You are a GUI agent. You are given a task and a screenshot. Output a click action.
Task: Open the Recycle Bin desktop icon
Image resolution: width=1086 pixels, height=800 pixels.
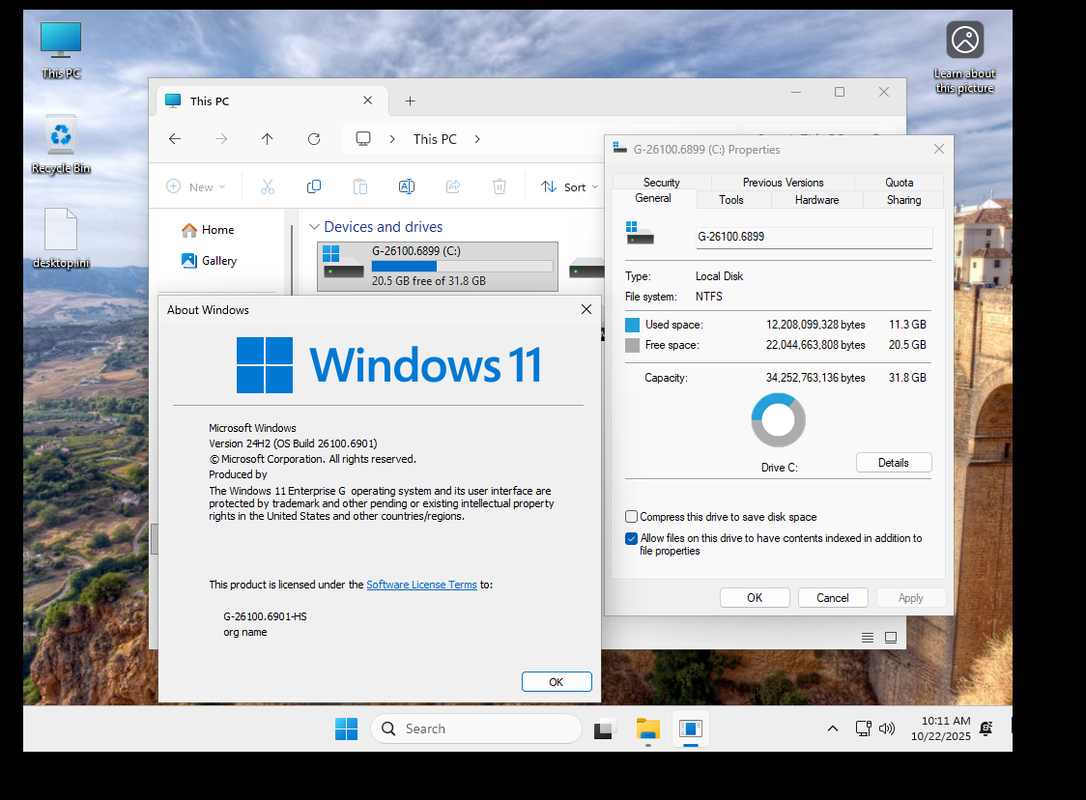pyautogui.click(x=61, y=144)
